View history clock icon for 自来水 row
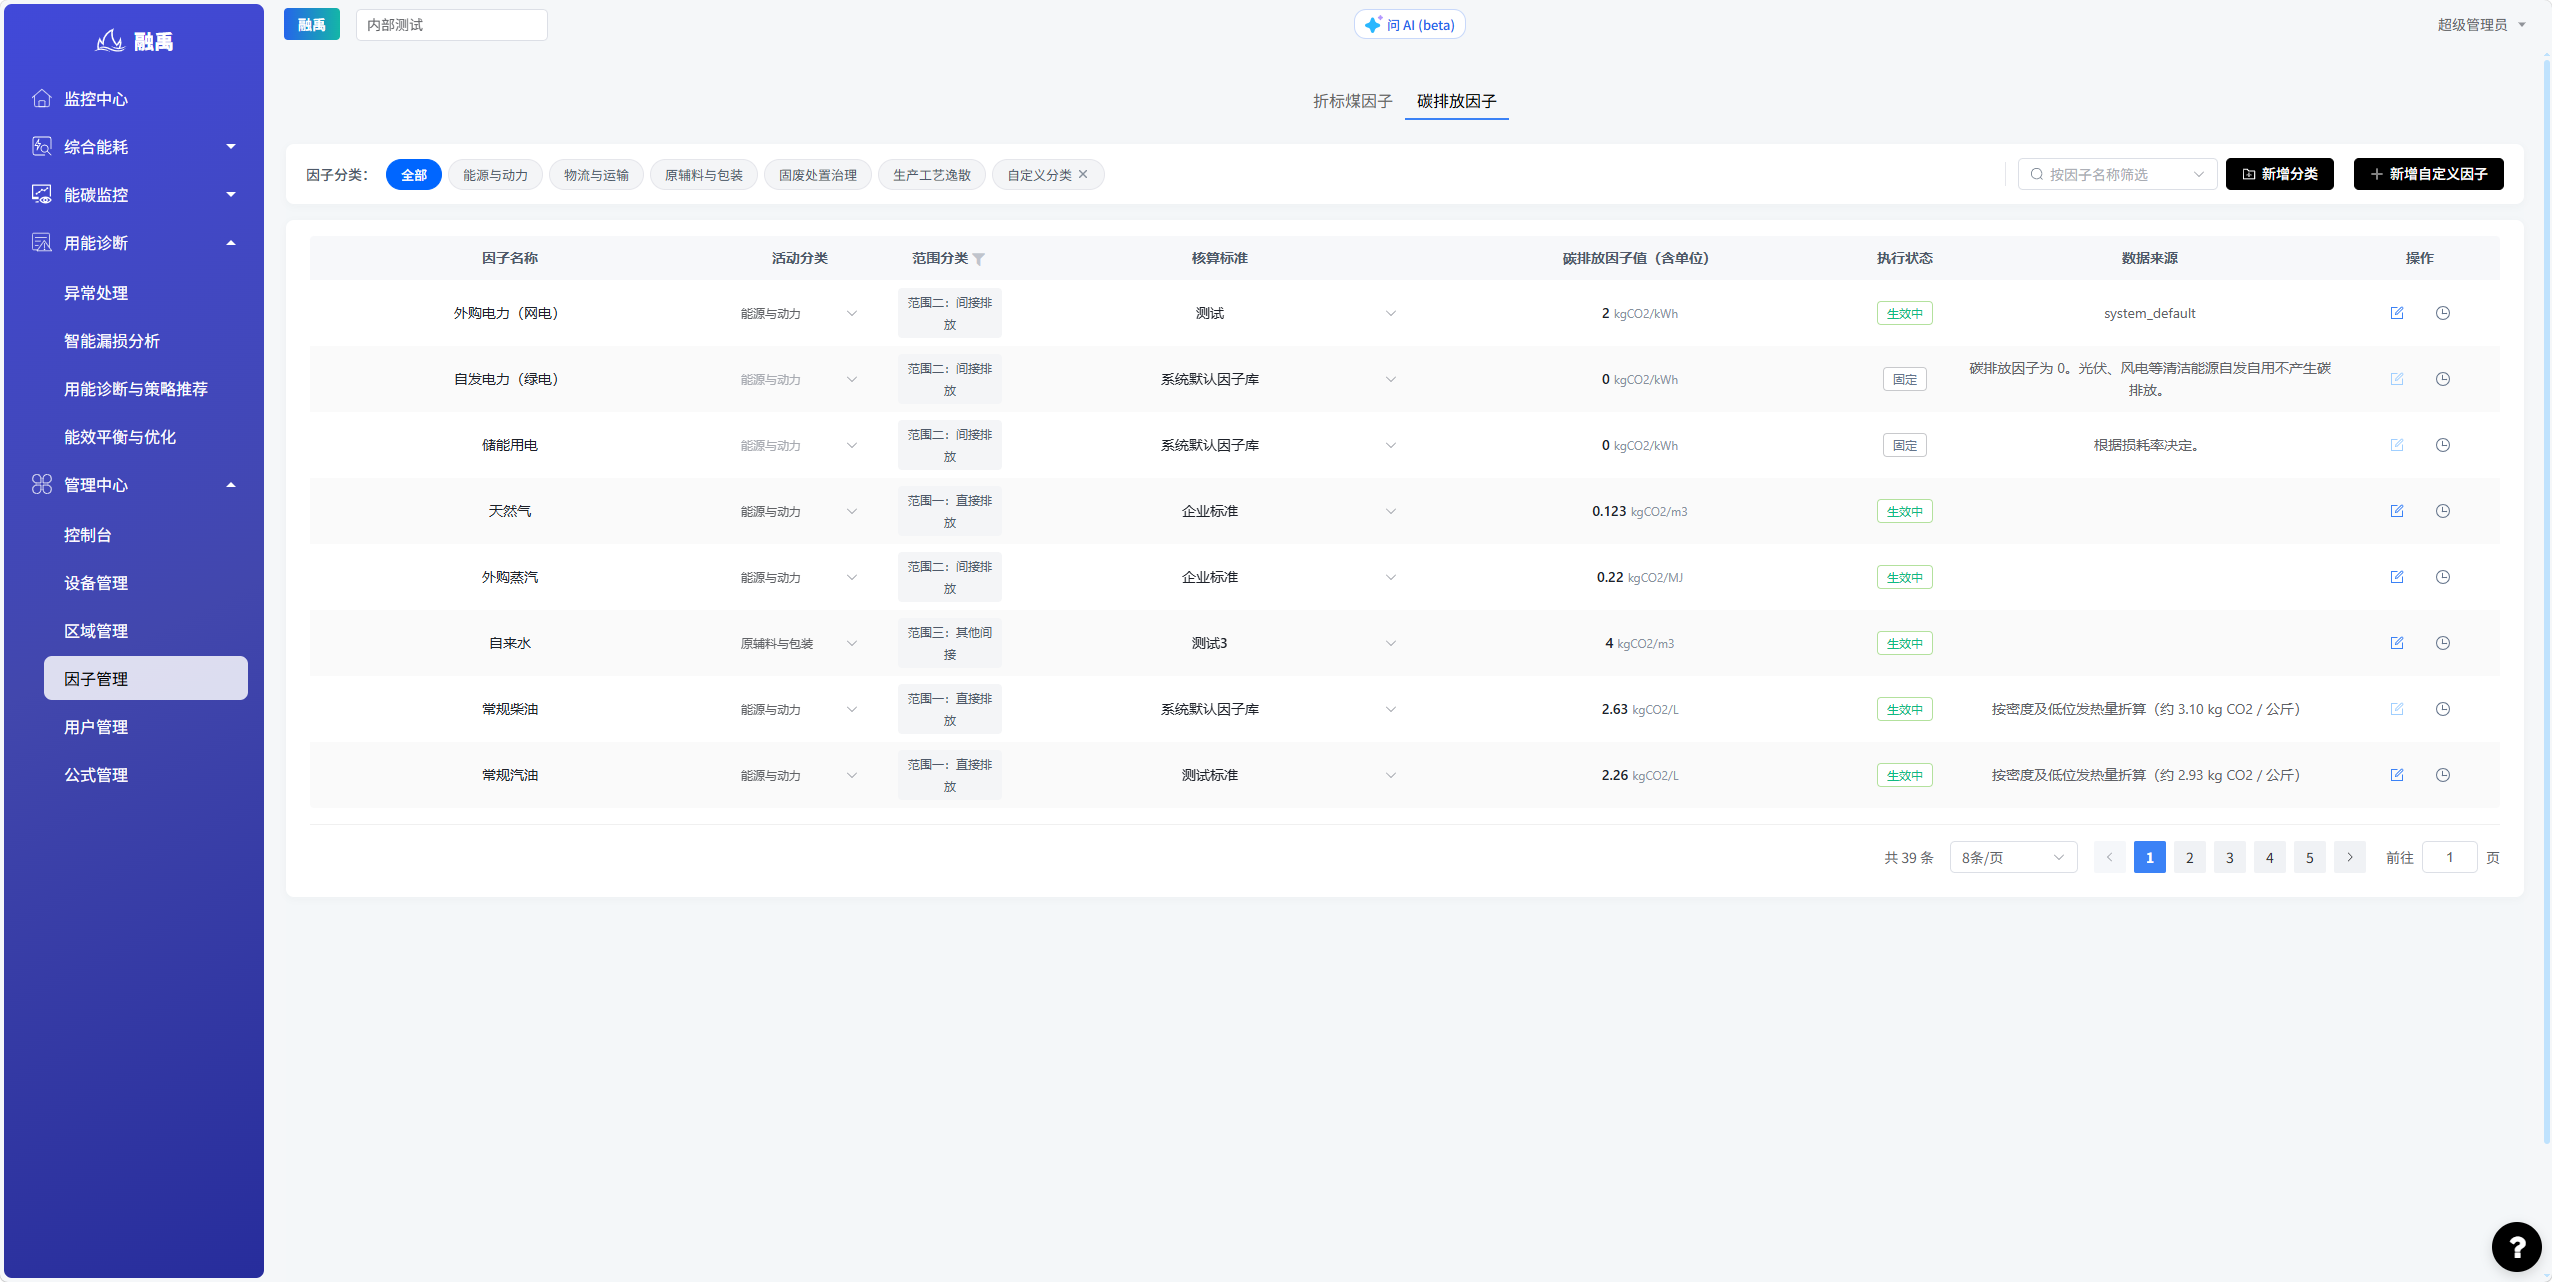 [x=2443, y=643]
